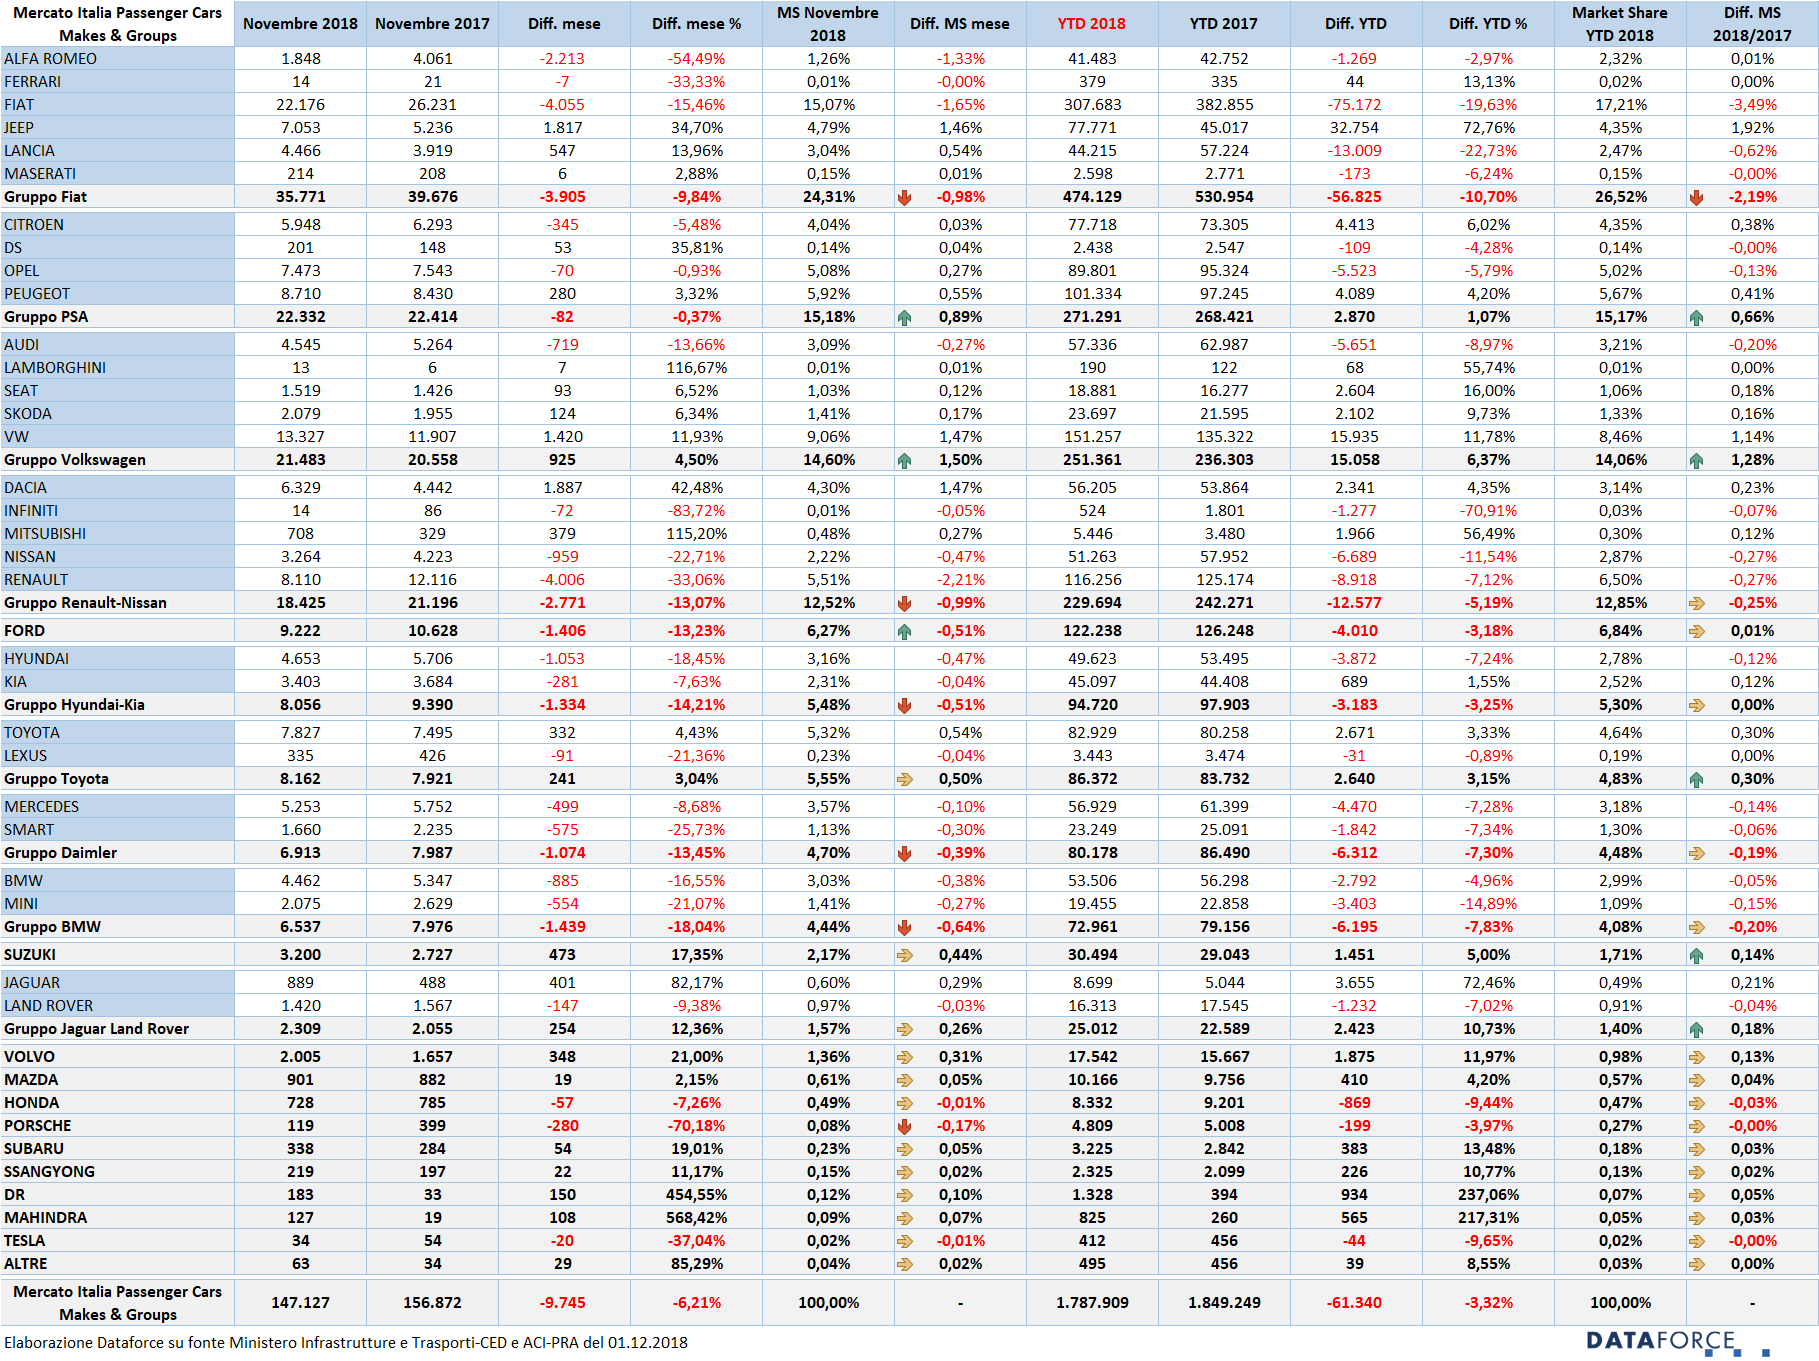The image size is (1819, 1361).
Task: Click the yellow sideways arrow in SUZUKI Diff. MS mese
Action: click(904, 955)
